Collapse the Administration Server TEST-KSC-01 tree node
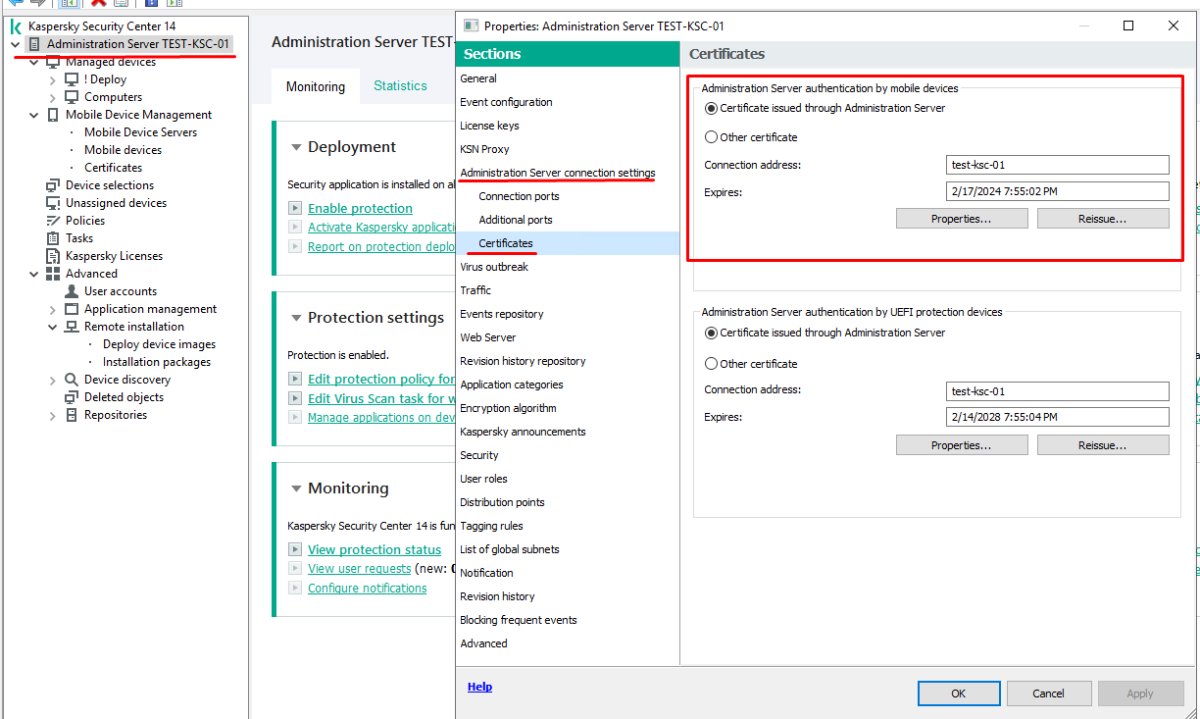This screenshot has height=719, width=1200. (x=15, y=44)
